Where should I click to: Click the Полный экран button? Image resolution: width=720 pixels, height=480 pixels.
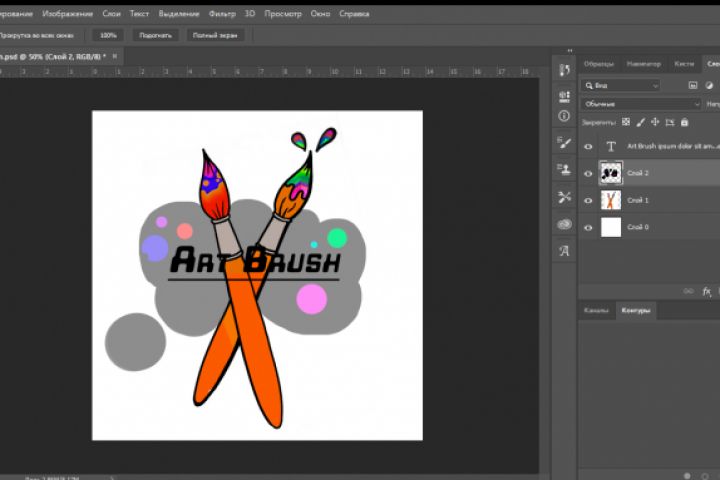[x=212, y=35]
